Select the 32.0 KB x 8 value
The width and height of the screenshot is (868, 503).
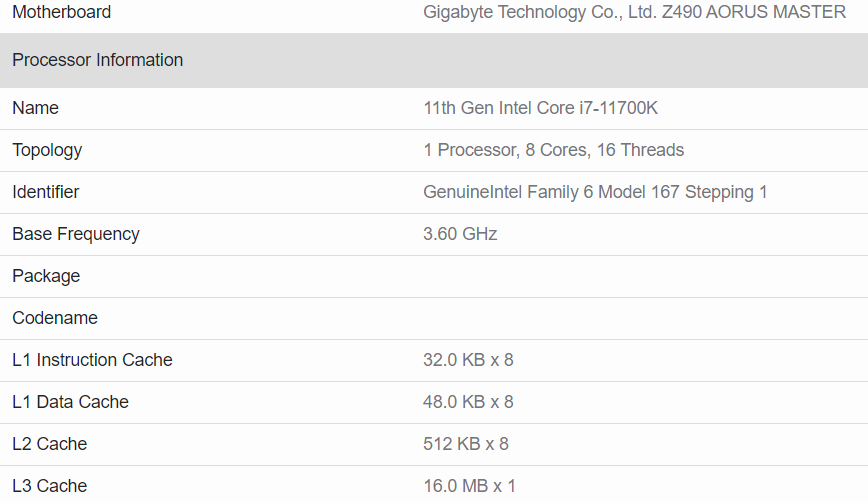pos(468,360)
